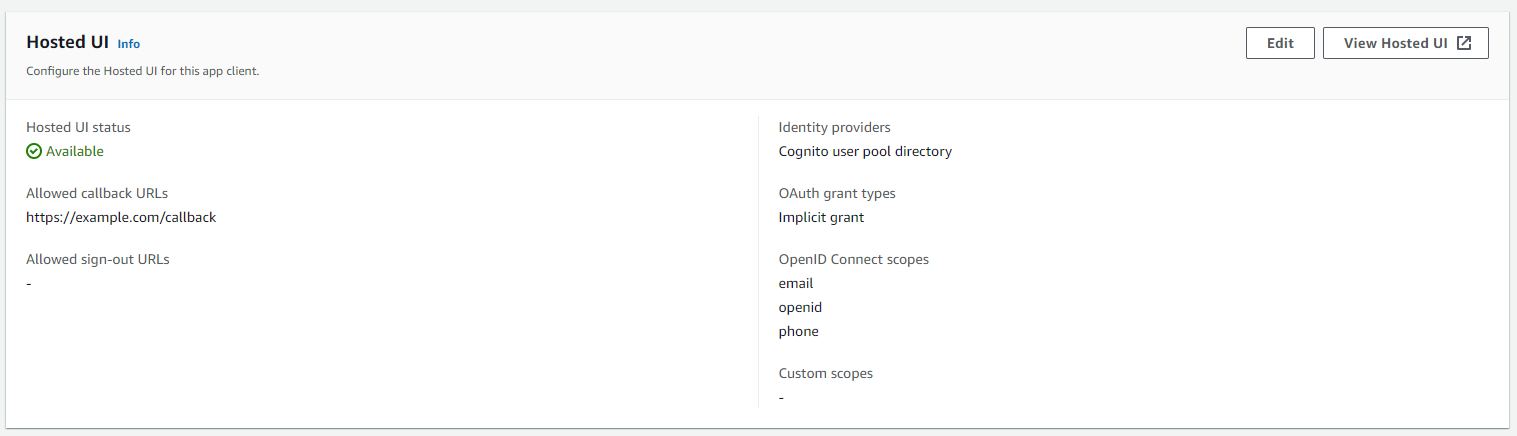
Task: Click the email scope entry
Action: coord(796,283)
